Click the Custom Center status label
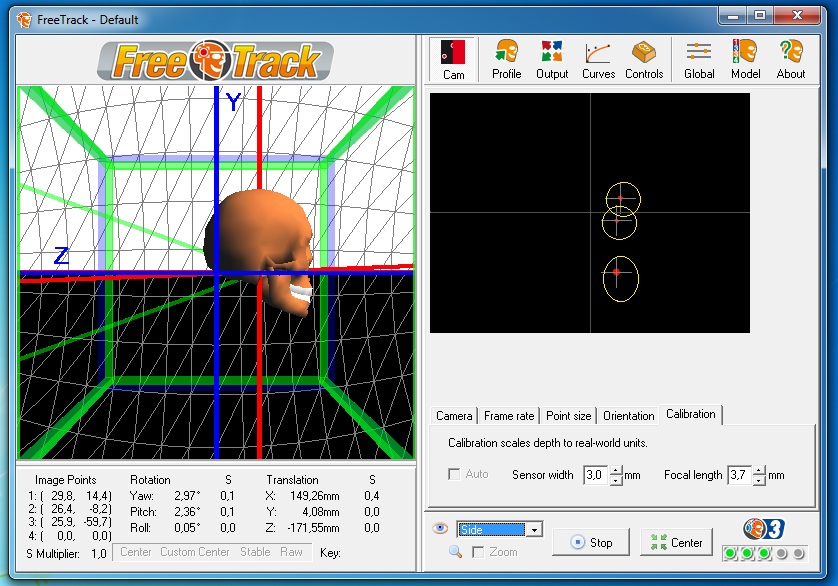The width and height of the screenshot is (838, 586). pyautogui.click(x=195, y=552)
